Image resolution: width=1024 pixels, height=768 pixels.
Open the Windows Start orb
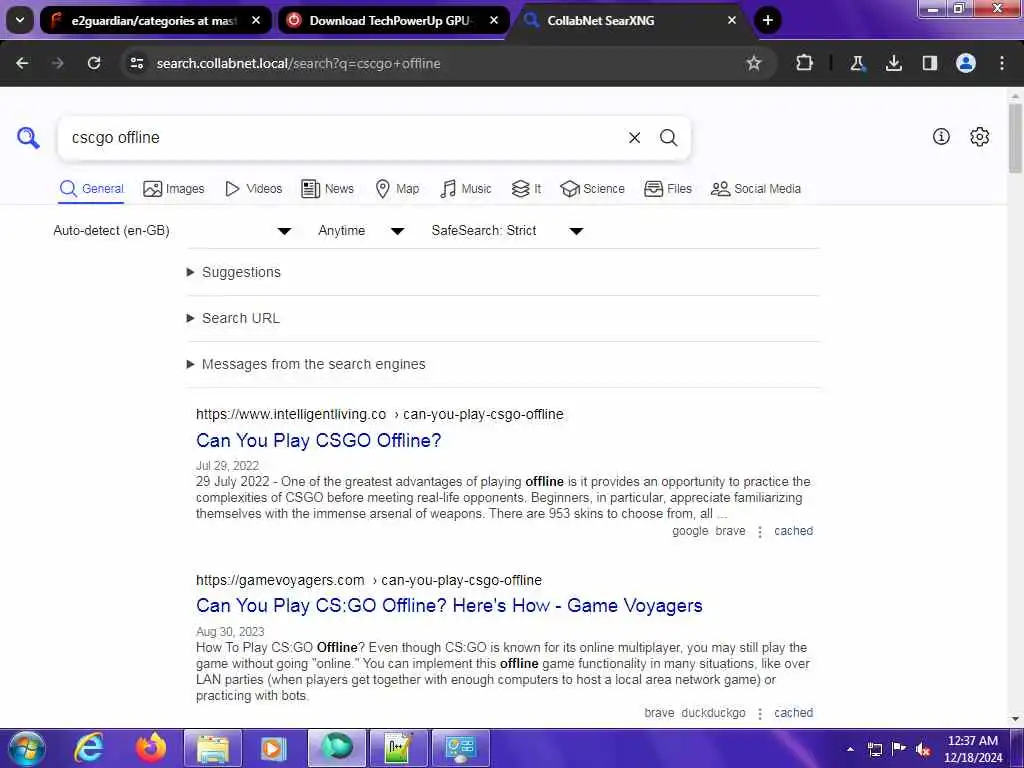click(x=26, y=748)
